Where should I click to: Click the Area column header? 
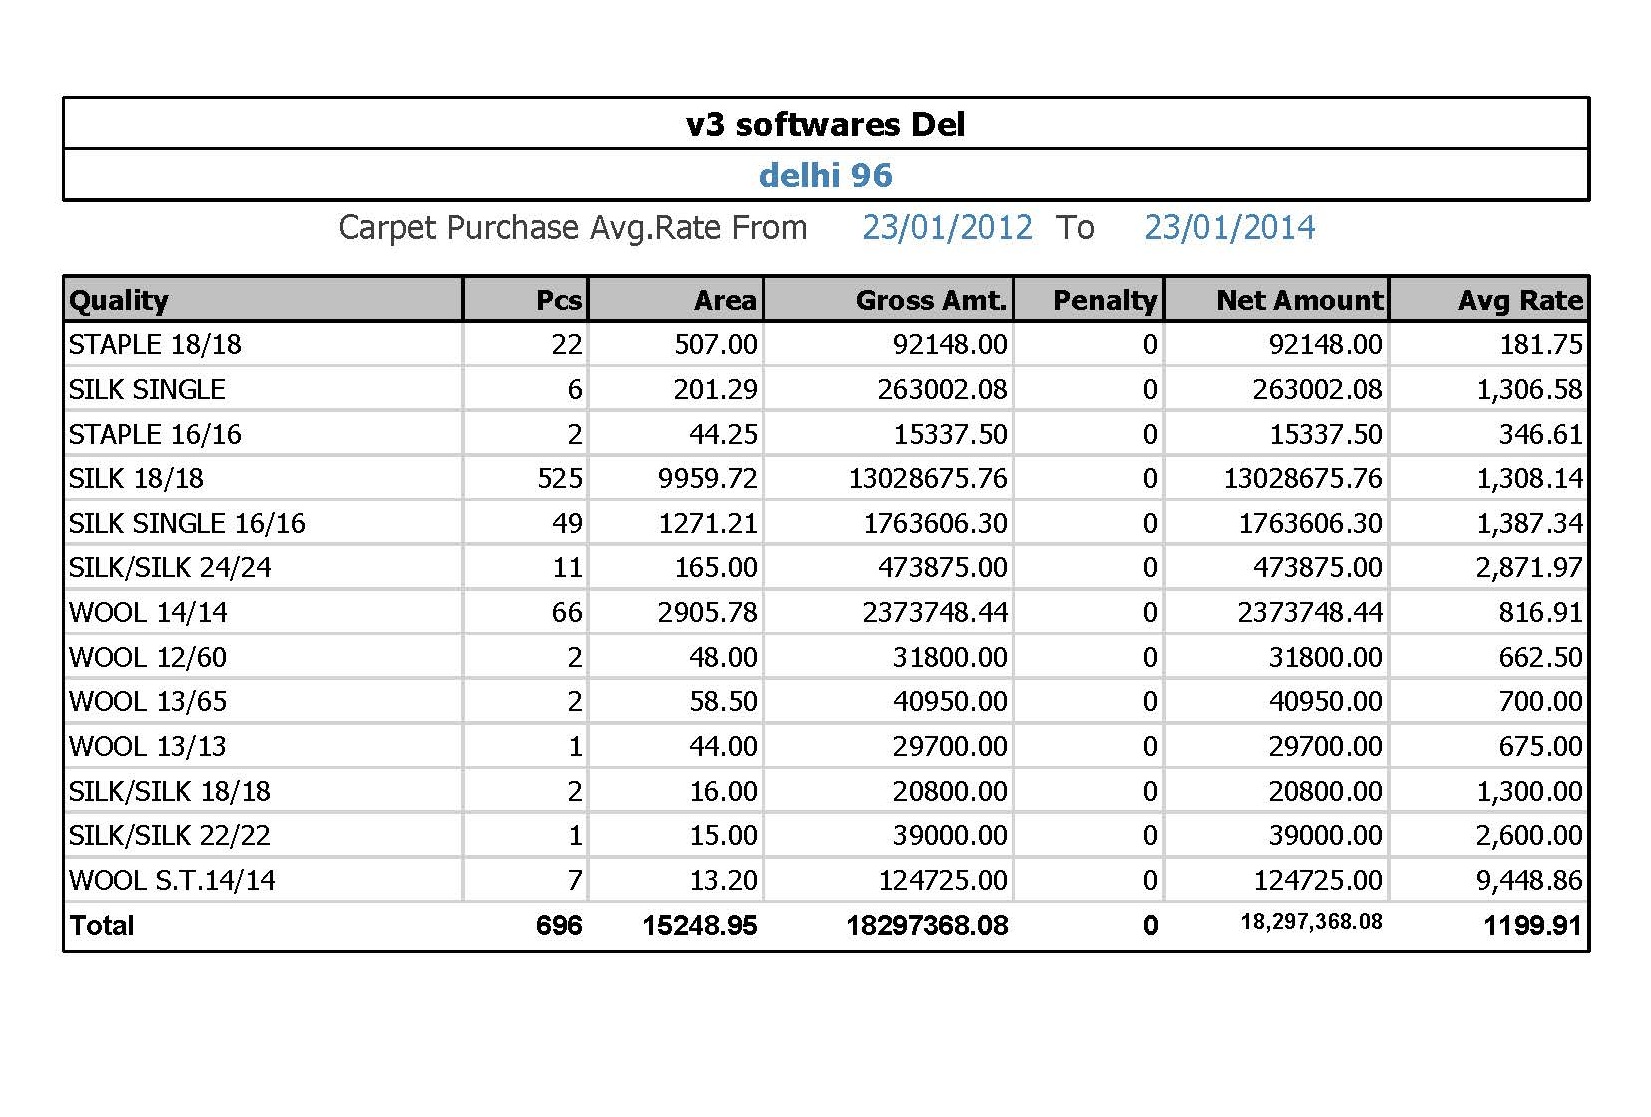point(725,300)
